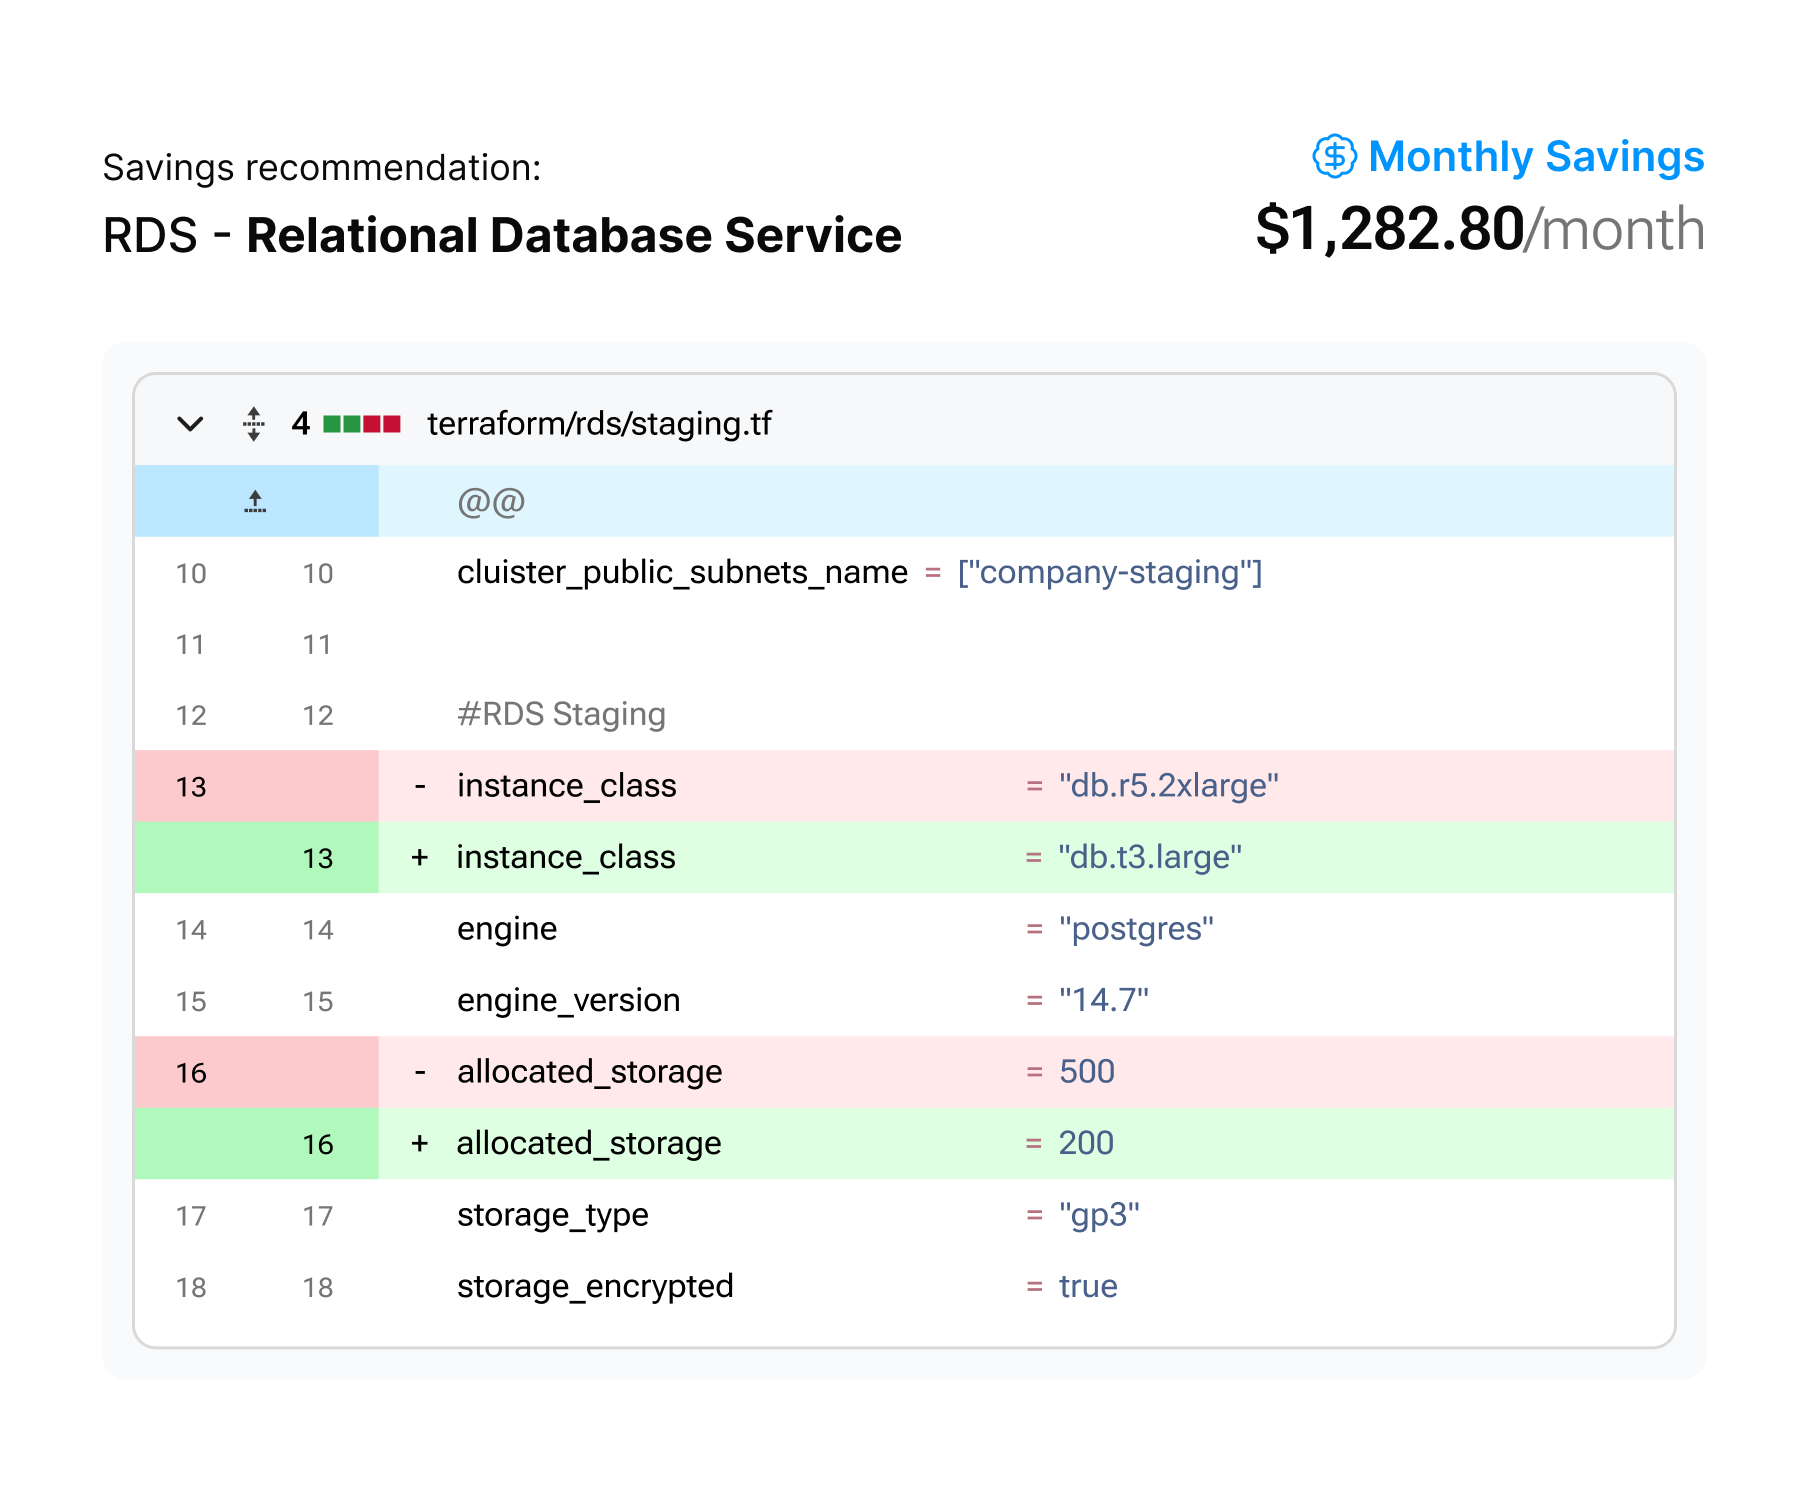
Task: Open the terraform/rds/staging.tf file name
Action: pos(599,424)
